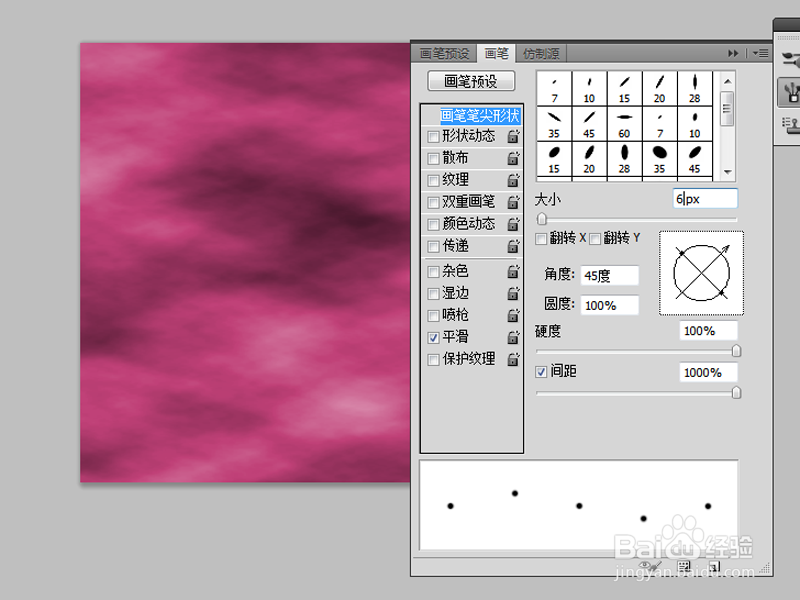Click the brush tip list scrollbar thumb

click(728, 108)
